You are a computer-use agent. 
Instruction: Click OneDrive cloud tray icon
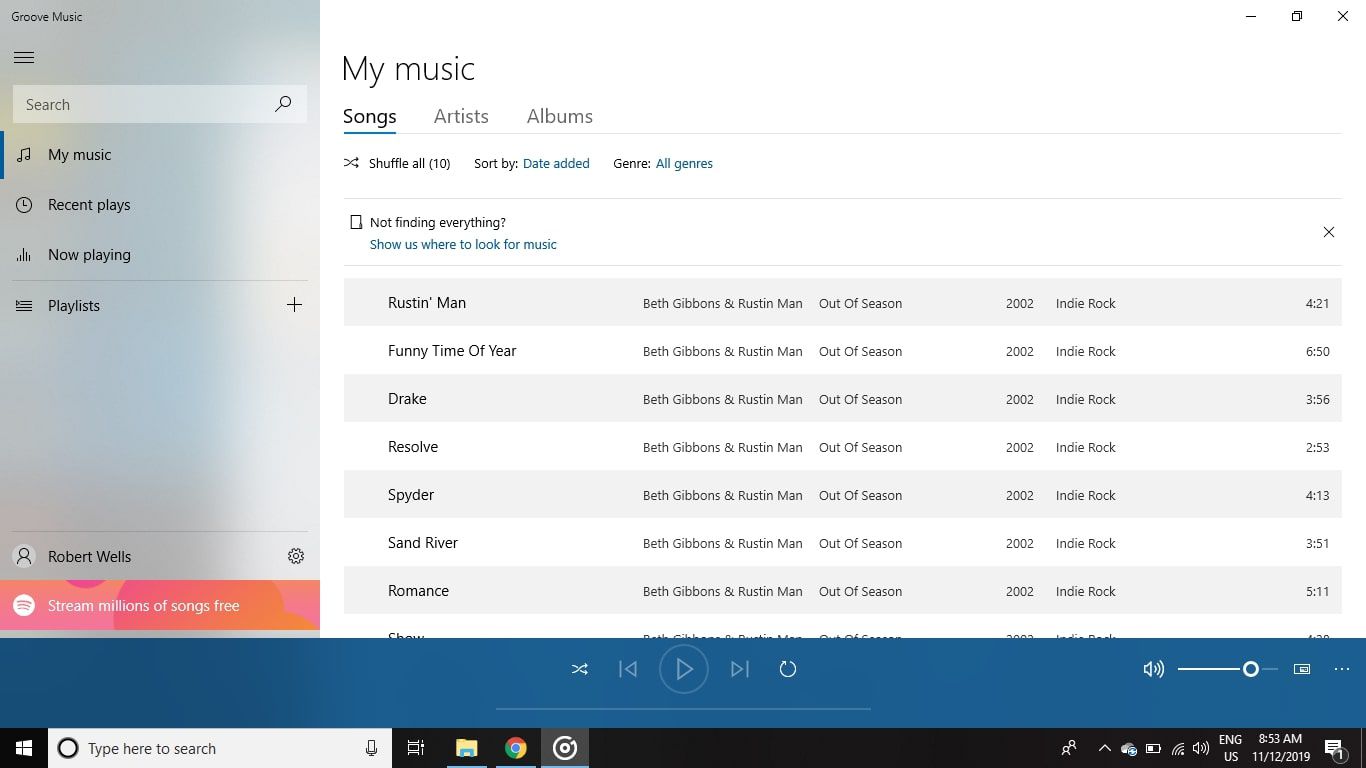click(1129, 748)
